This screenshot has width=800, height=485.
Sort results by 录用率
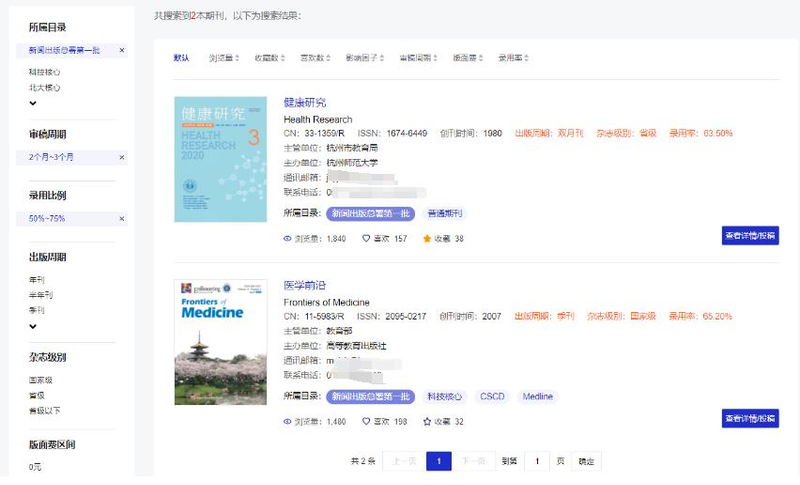click(x=514, y=58)
